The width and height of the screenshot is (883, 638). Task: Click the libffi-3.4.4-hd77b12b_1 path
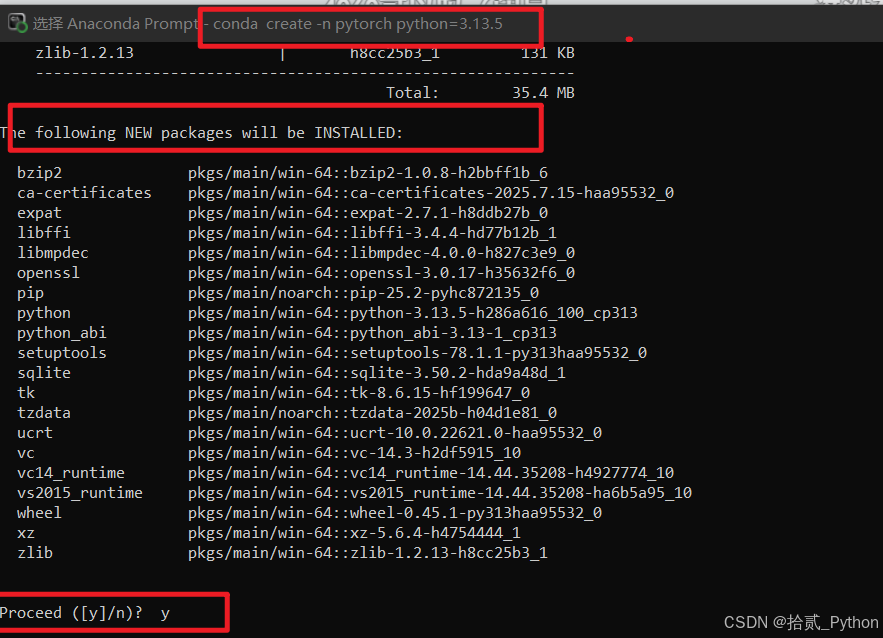[372, 233]
